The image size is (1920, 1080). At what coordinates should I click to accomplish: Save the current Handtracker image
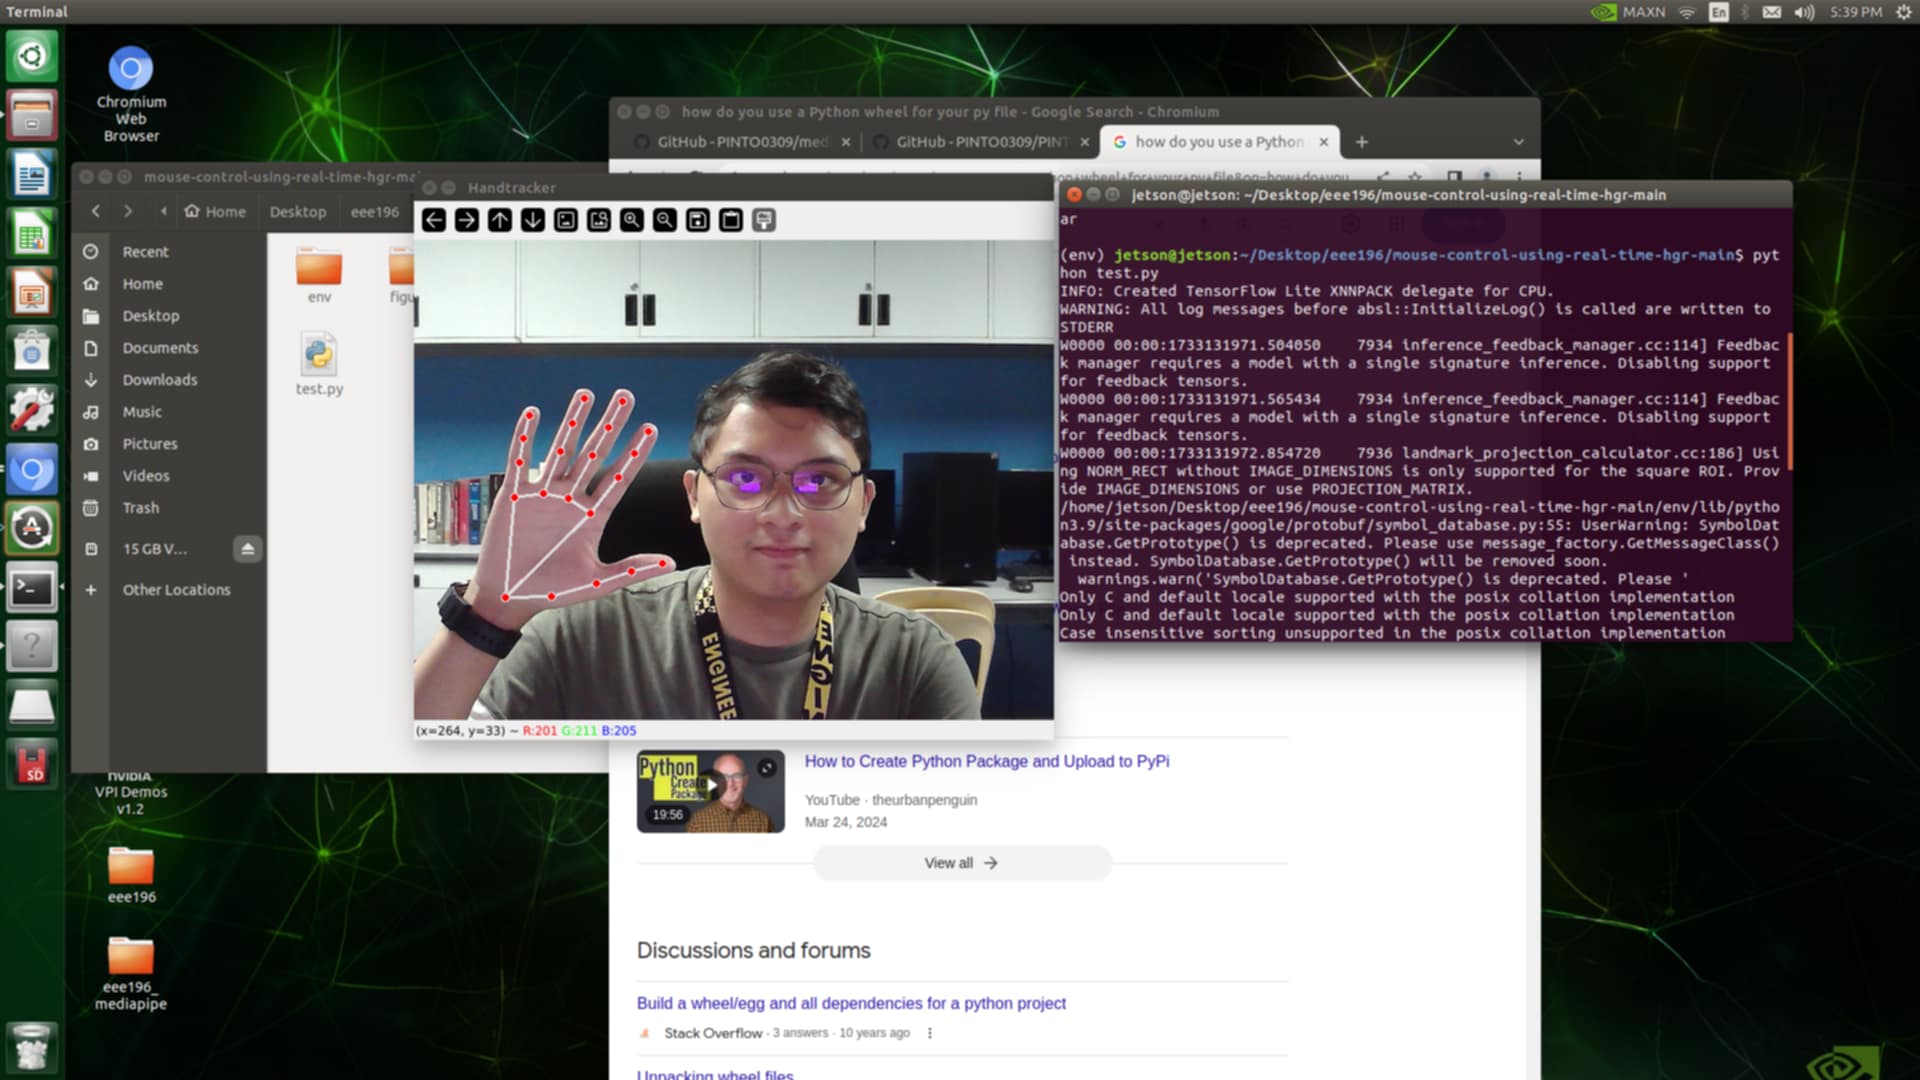(x=698, y=220)
